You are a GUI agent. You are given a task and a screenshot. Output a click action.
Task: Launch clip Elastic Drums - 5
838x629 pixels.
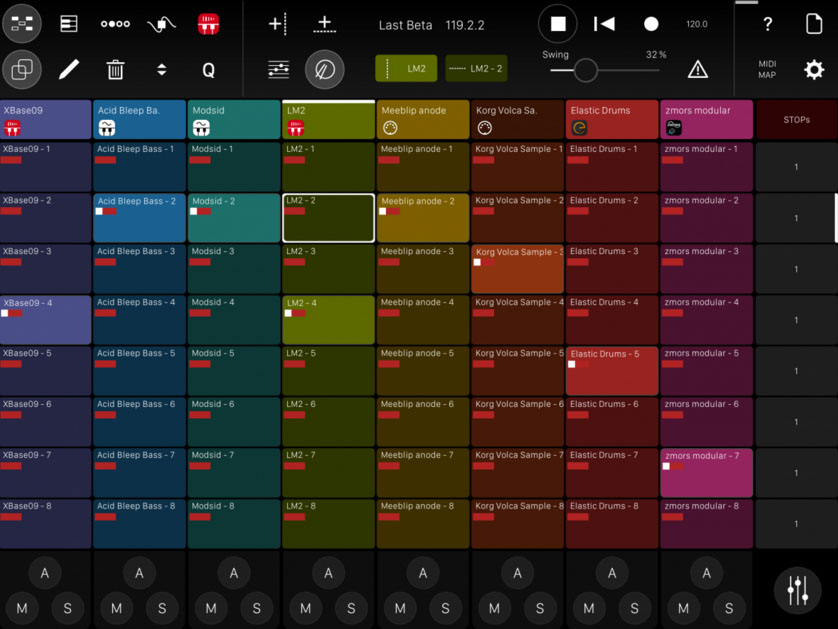[612, 371]
